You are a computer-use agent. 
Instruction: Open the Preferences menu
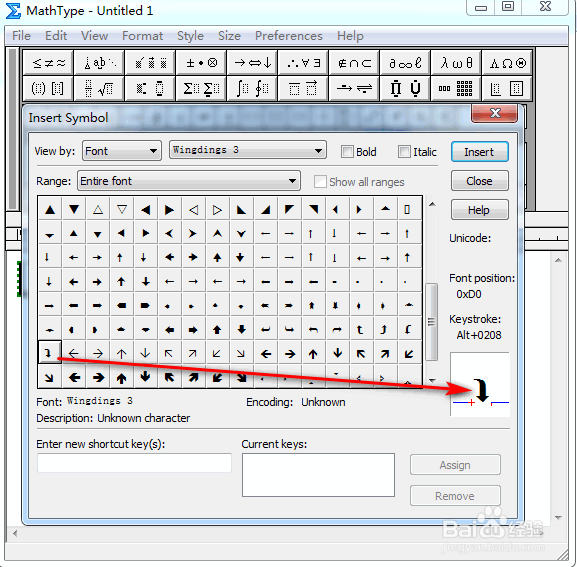pos(289,36)
